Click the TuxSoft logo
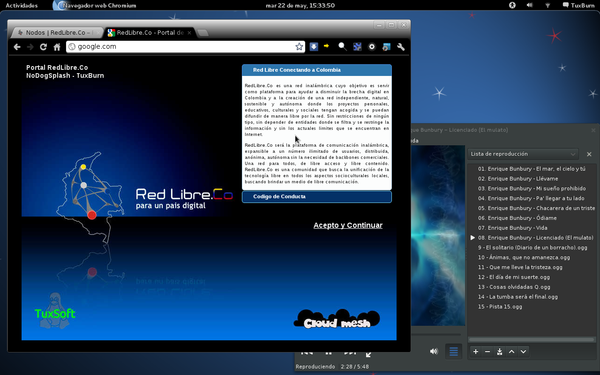The height and width of the screenshot is (375, 600). coord(55,311)
